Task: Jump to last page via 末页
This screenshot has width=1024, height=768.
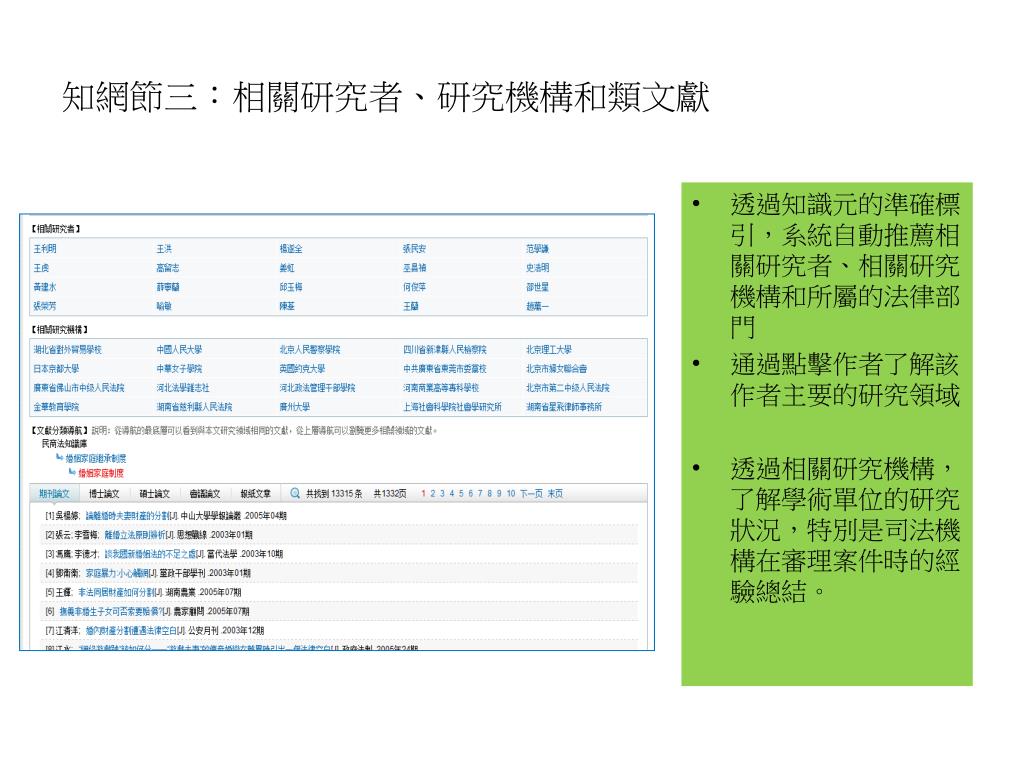Action: coord(555,494)
